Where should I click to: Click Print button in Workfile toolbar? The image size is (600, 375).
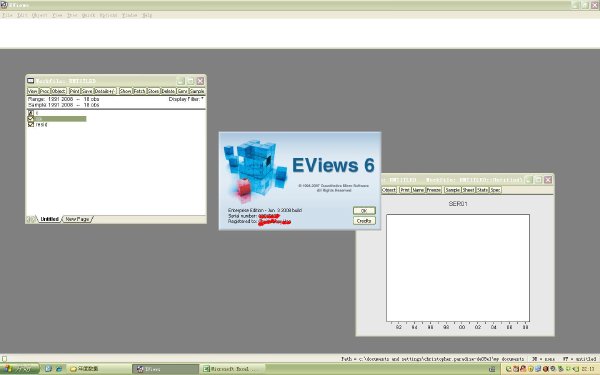point(75,91)
